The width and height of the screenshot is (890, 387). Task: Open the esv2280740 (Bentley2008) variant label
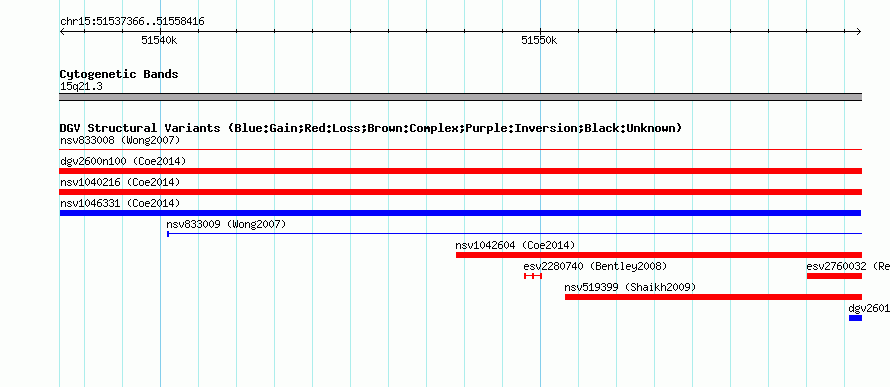[x=595, y=266]
